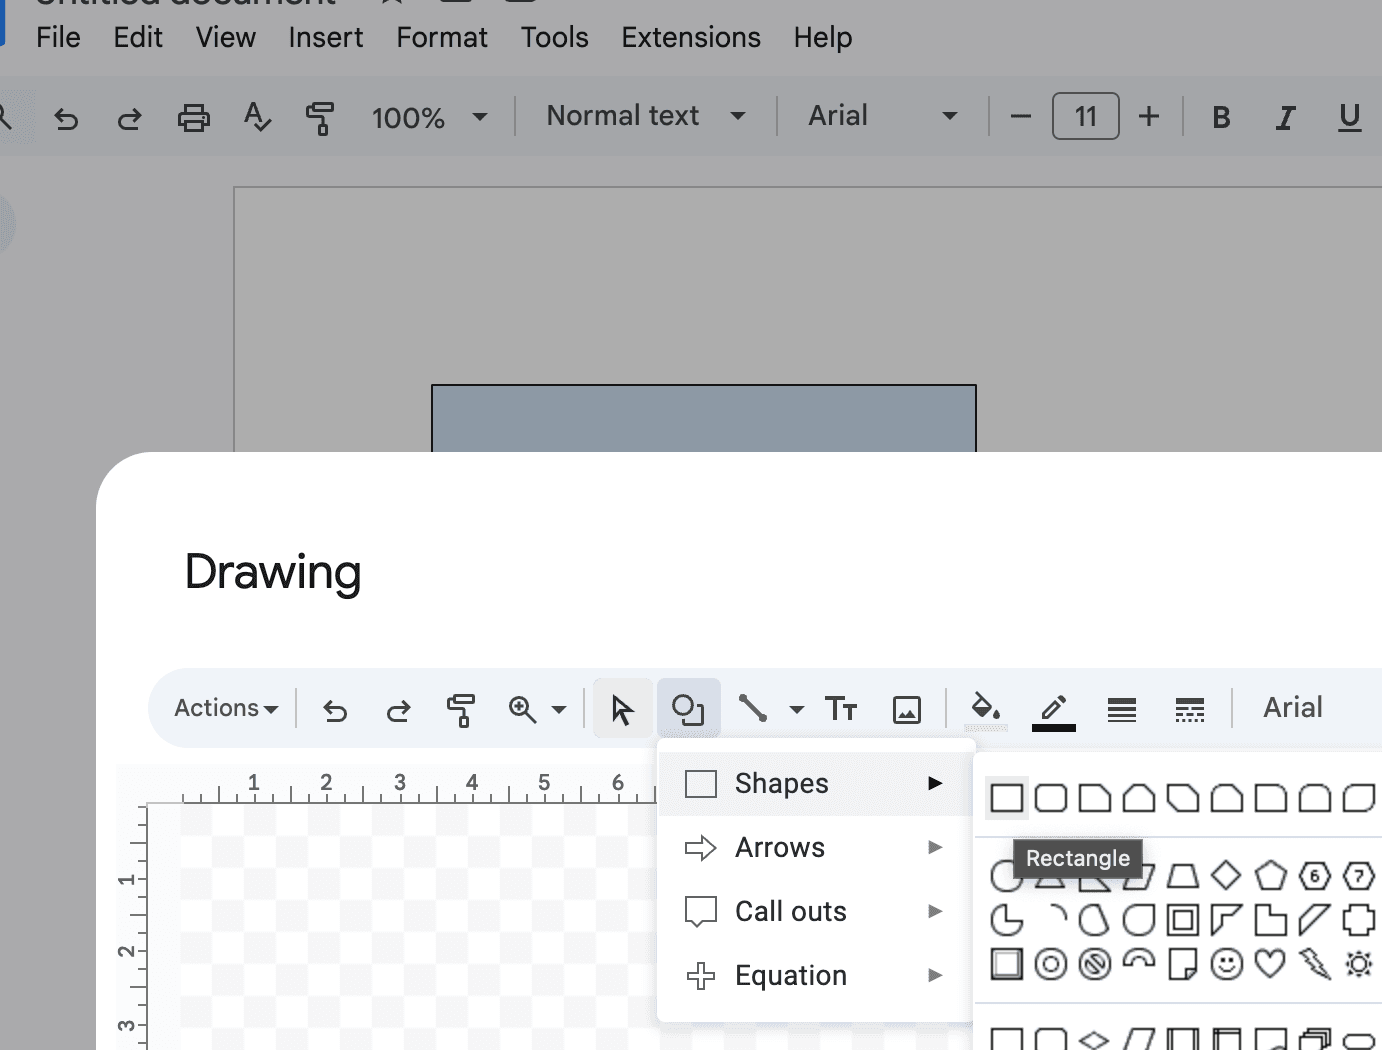
Task: Pick the L-shape
Action: 1270,920
